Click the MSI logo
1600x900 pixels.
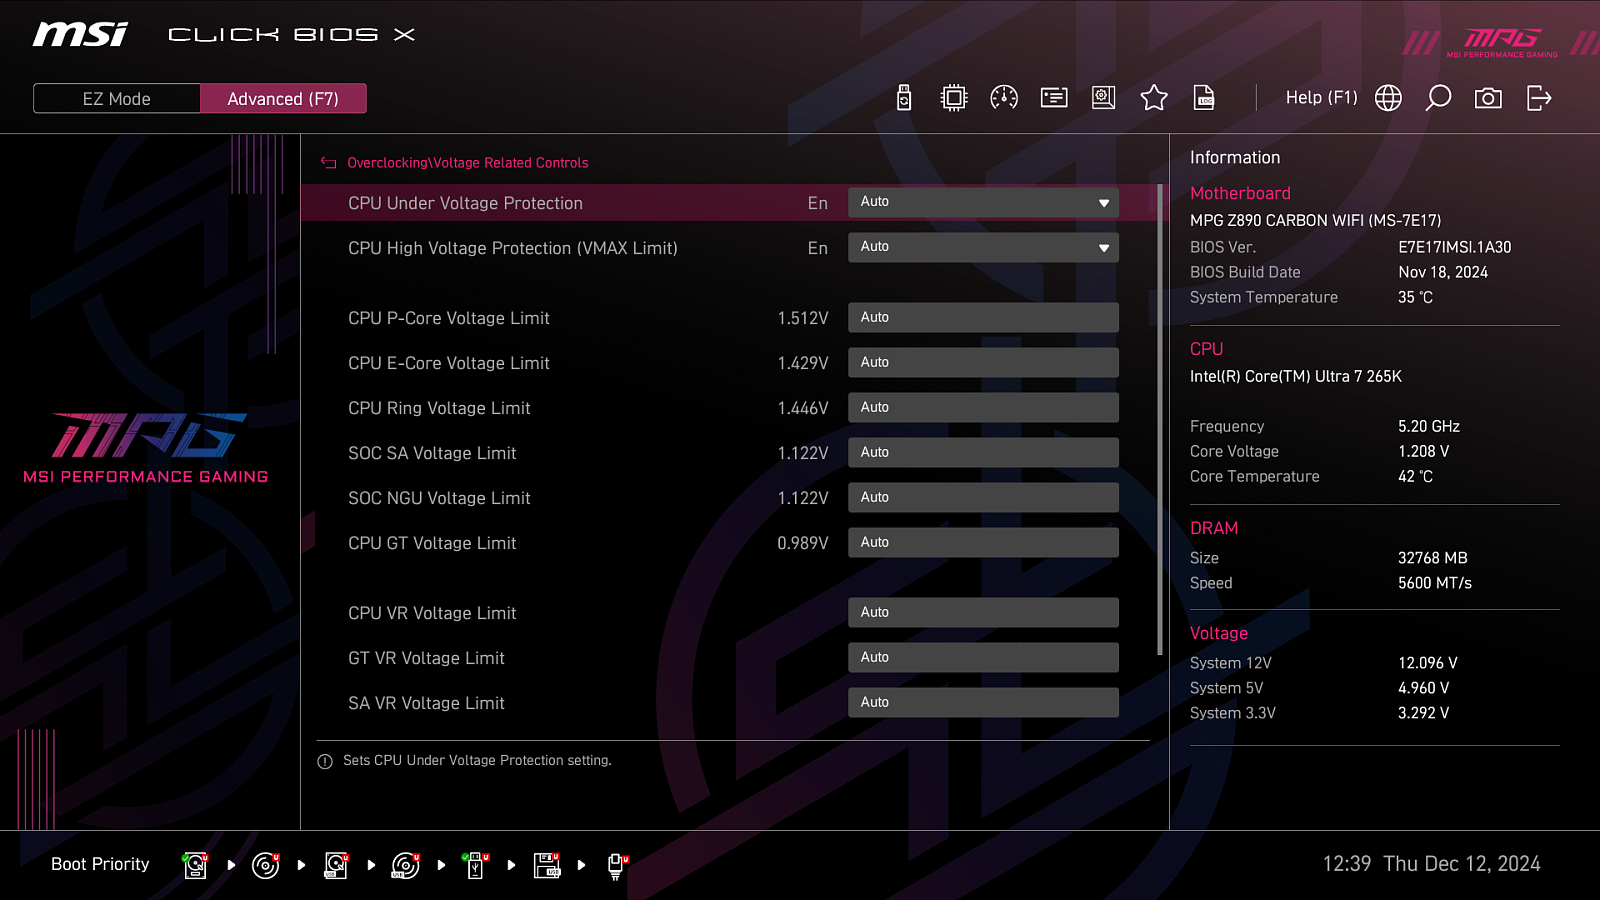(80, 35)
